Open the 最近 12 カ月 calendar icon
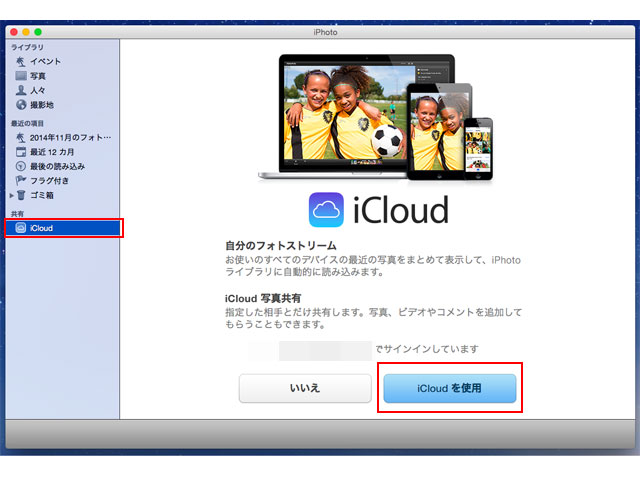This screenshot has width=640, height=480. [21, 152]
